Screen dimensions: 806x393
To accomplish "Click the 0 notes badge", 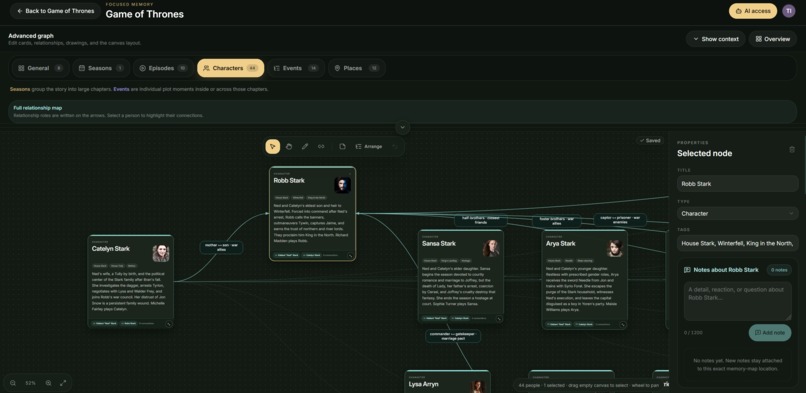I will [x=779, y=270].
